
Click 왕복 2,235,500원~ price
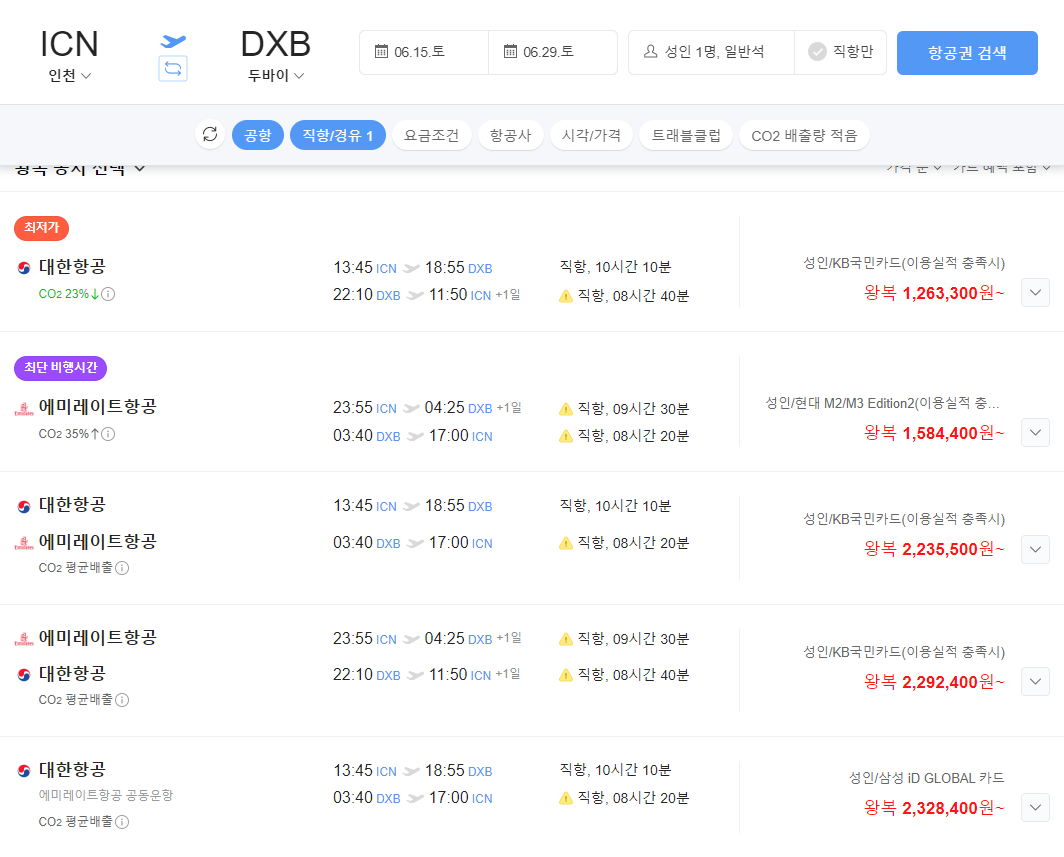tap(934, 548)
